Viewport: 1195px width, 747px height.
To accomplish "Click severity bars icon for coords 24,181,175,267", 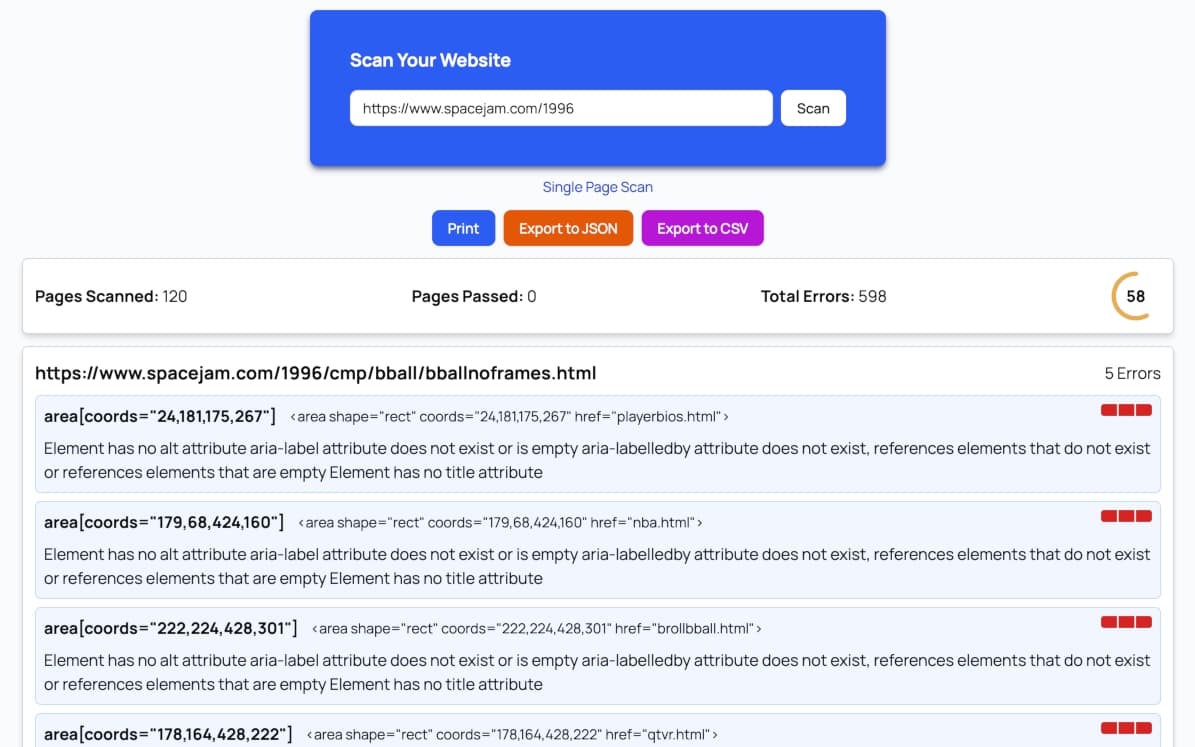I will pos(1126,410).
